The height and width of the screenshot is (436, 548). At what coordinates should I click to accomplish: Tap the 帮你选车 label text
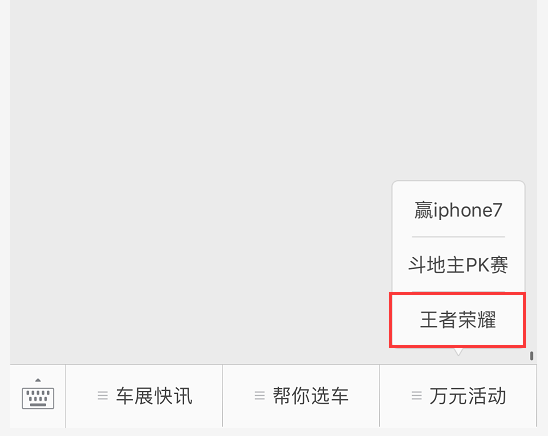pos(311,396)
